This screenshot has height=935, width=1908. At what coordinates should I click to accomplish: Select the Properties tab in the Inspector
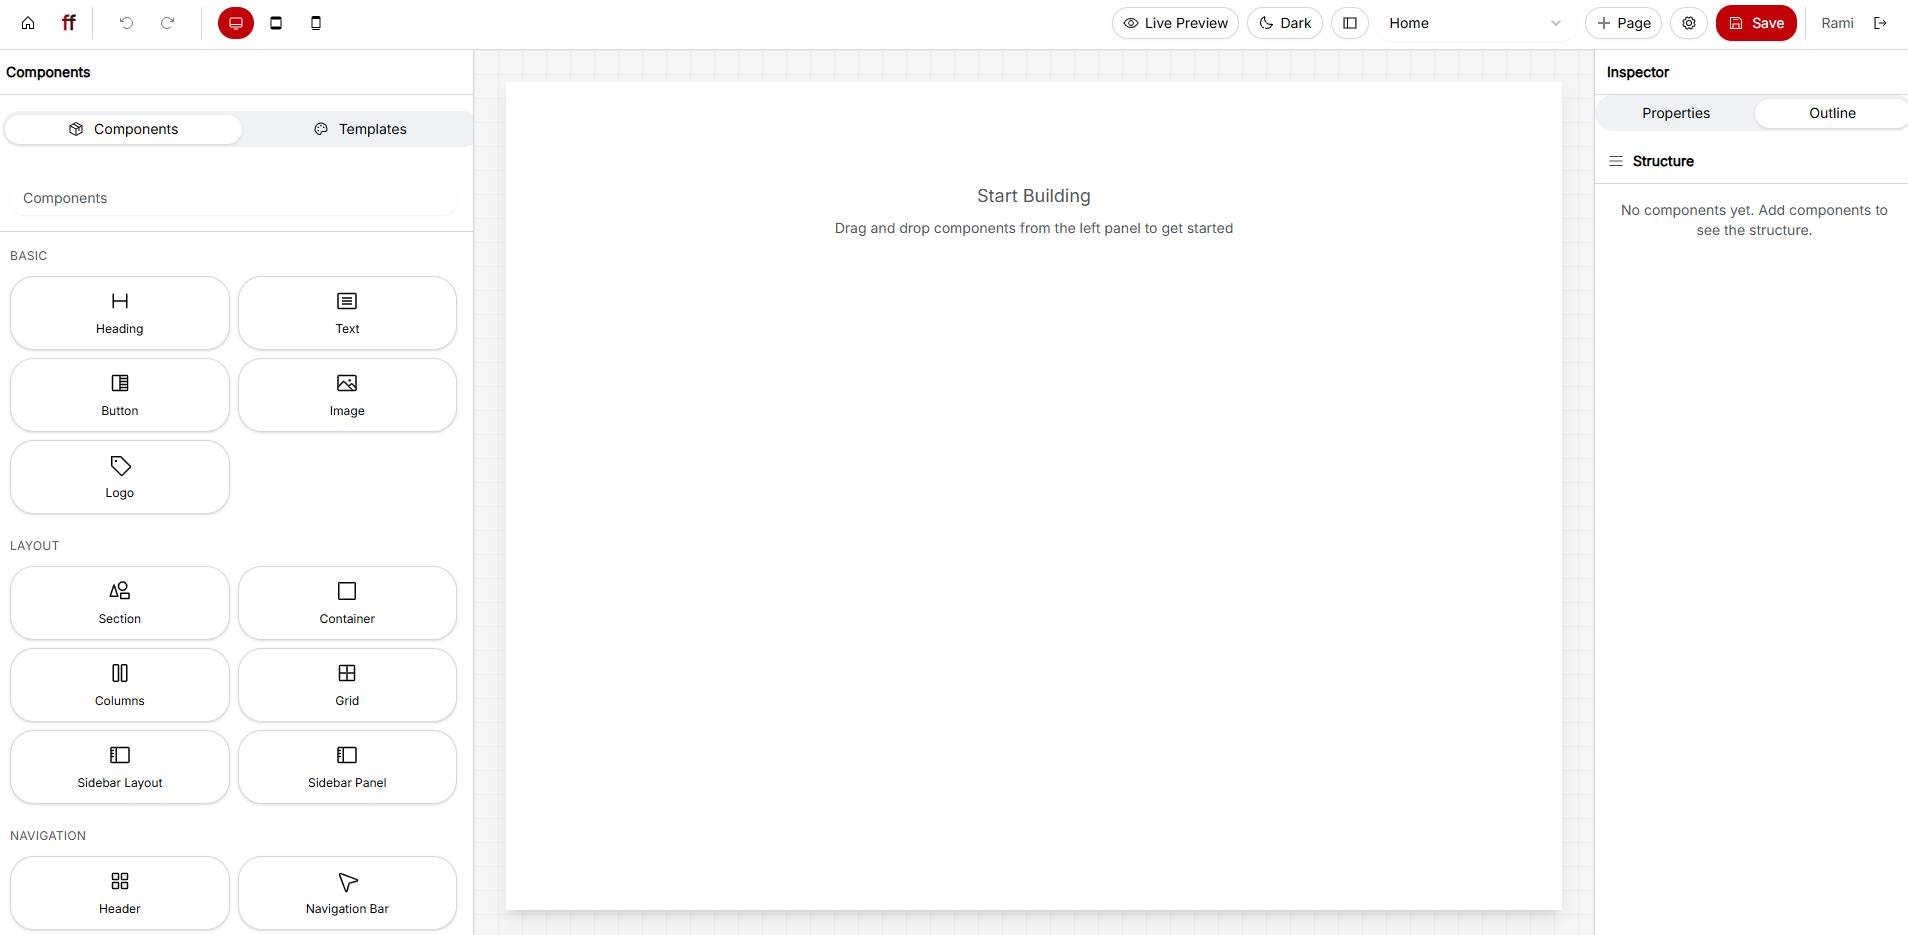[x=1676, y=112]
